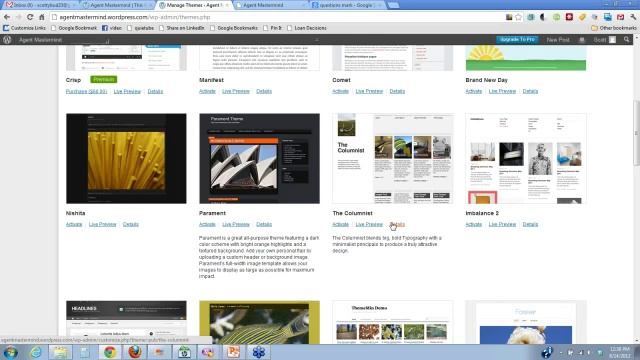
Task: Click the address bar URL field
Action: click(x=278, y=17)
